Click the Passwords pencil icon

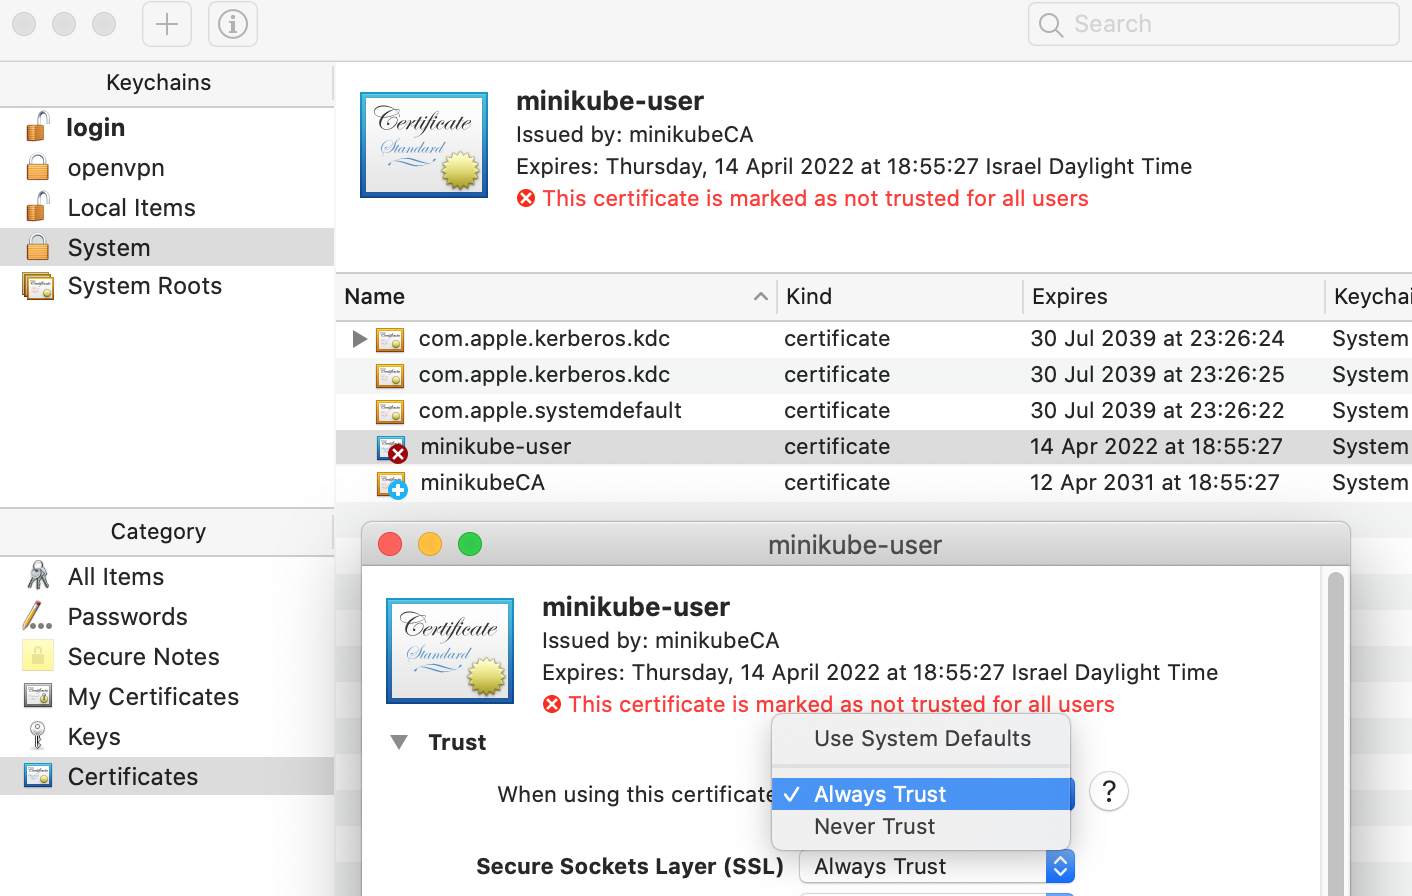tap(38, 616)
